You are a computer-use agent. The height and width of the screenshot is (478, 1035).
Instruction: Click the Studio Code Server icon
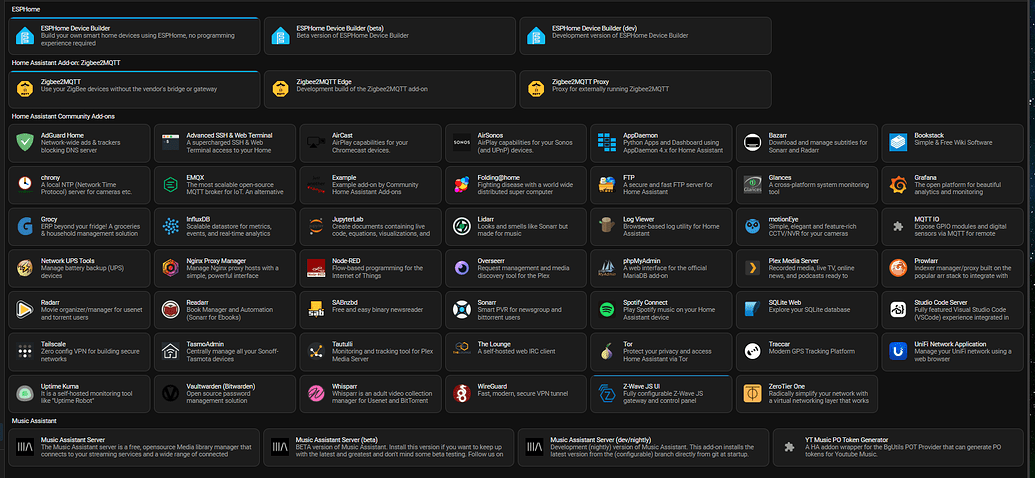[x=898, y=310]
